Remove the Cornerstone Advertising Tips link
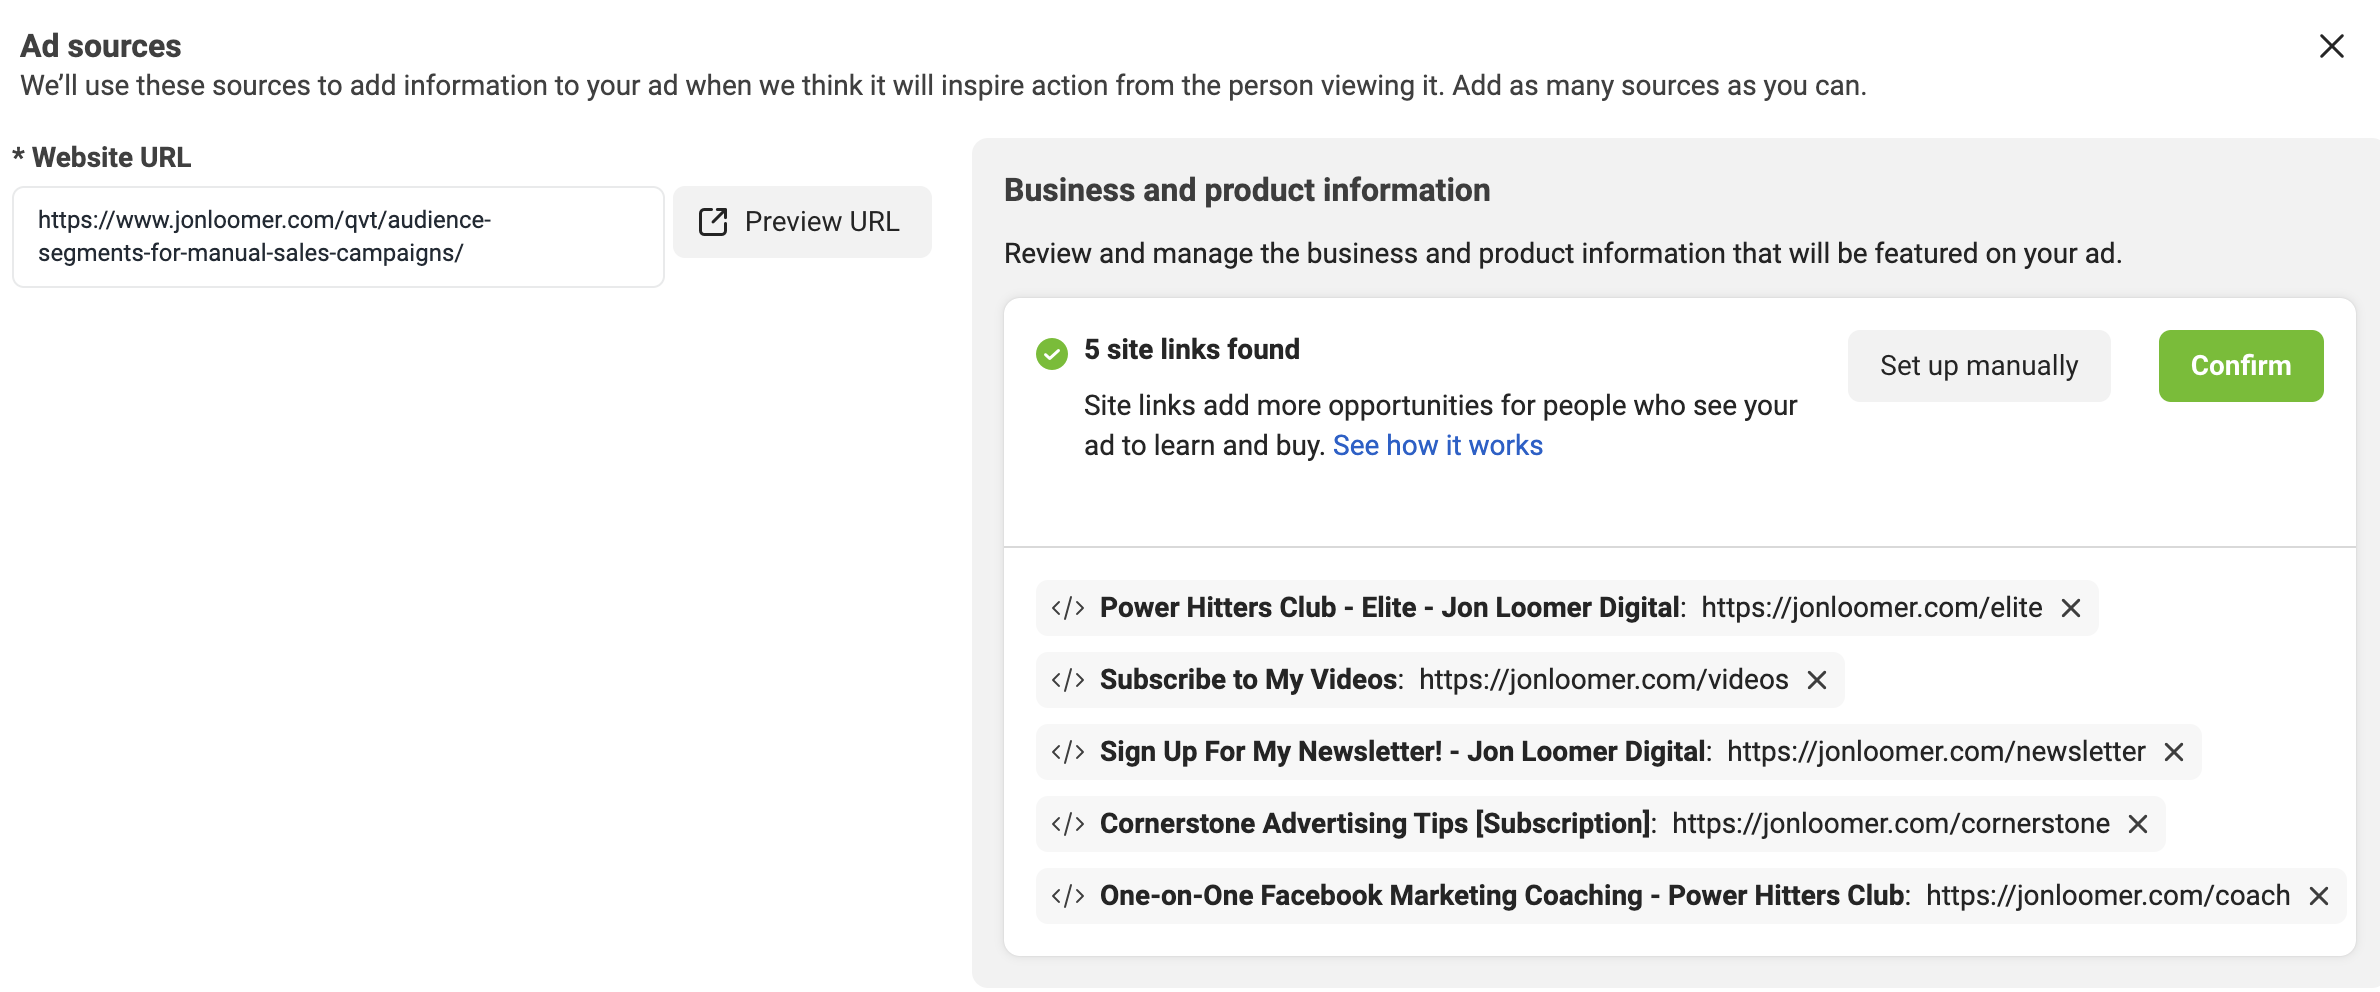2380x992 pixels. (2138, 824)
